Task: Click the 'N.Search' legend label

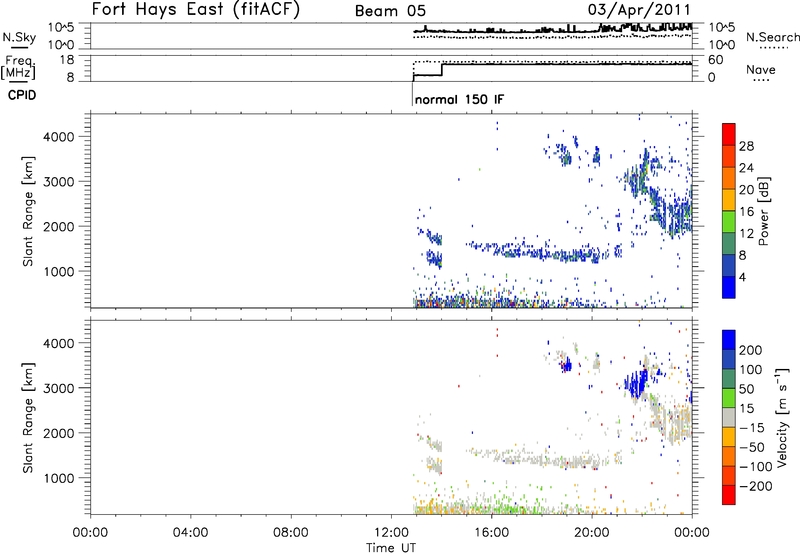Action: coord(772,37)
